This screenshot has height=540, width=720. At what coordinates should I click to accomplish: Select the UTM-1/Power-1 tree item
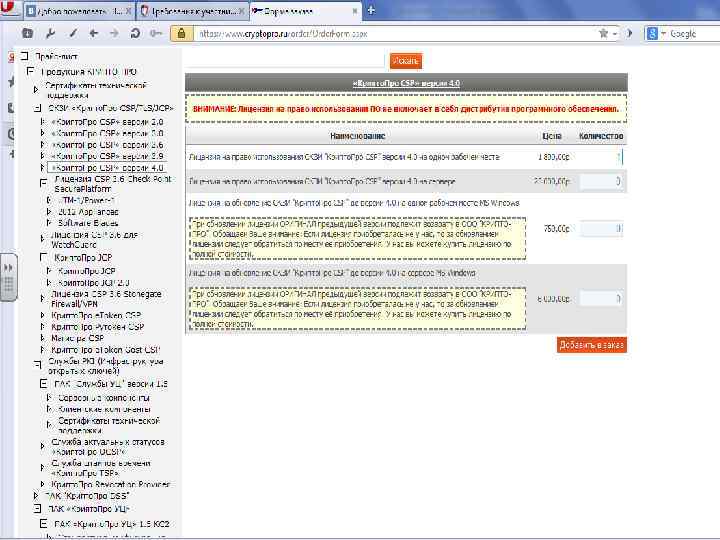click(86, 200)
